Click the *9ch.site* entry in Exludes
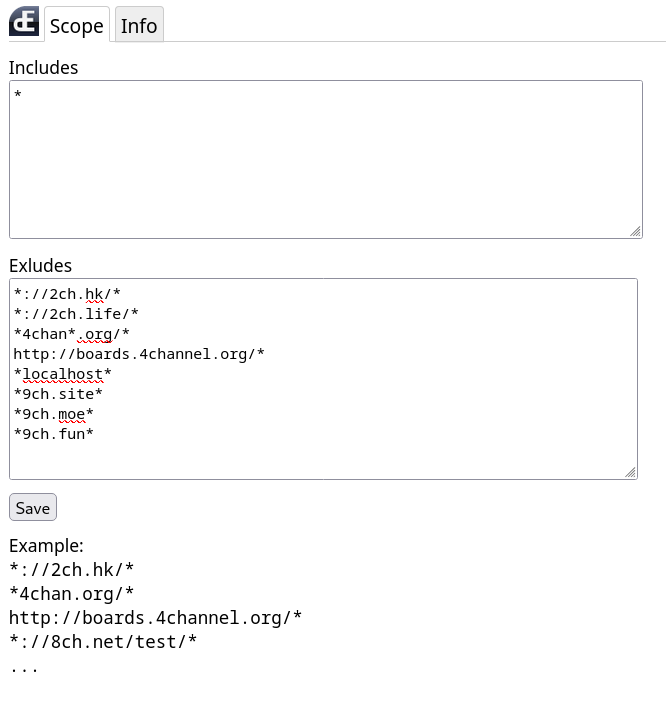Viewport: 666px width, 706px height. 58,394
